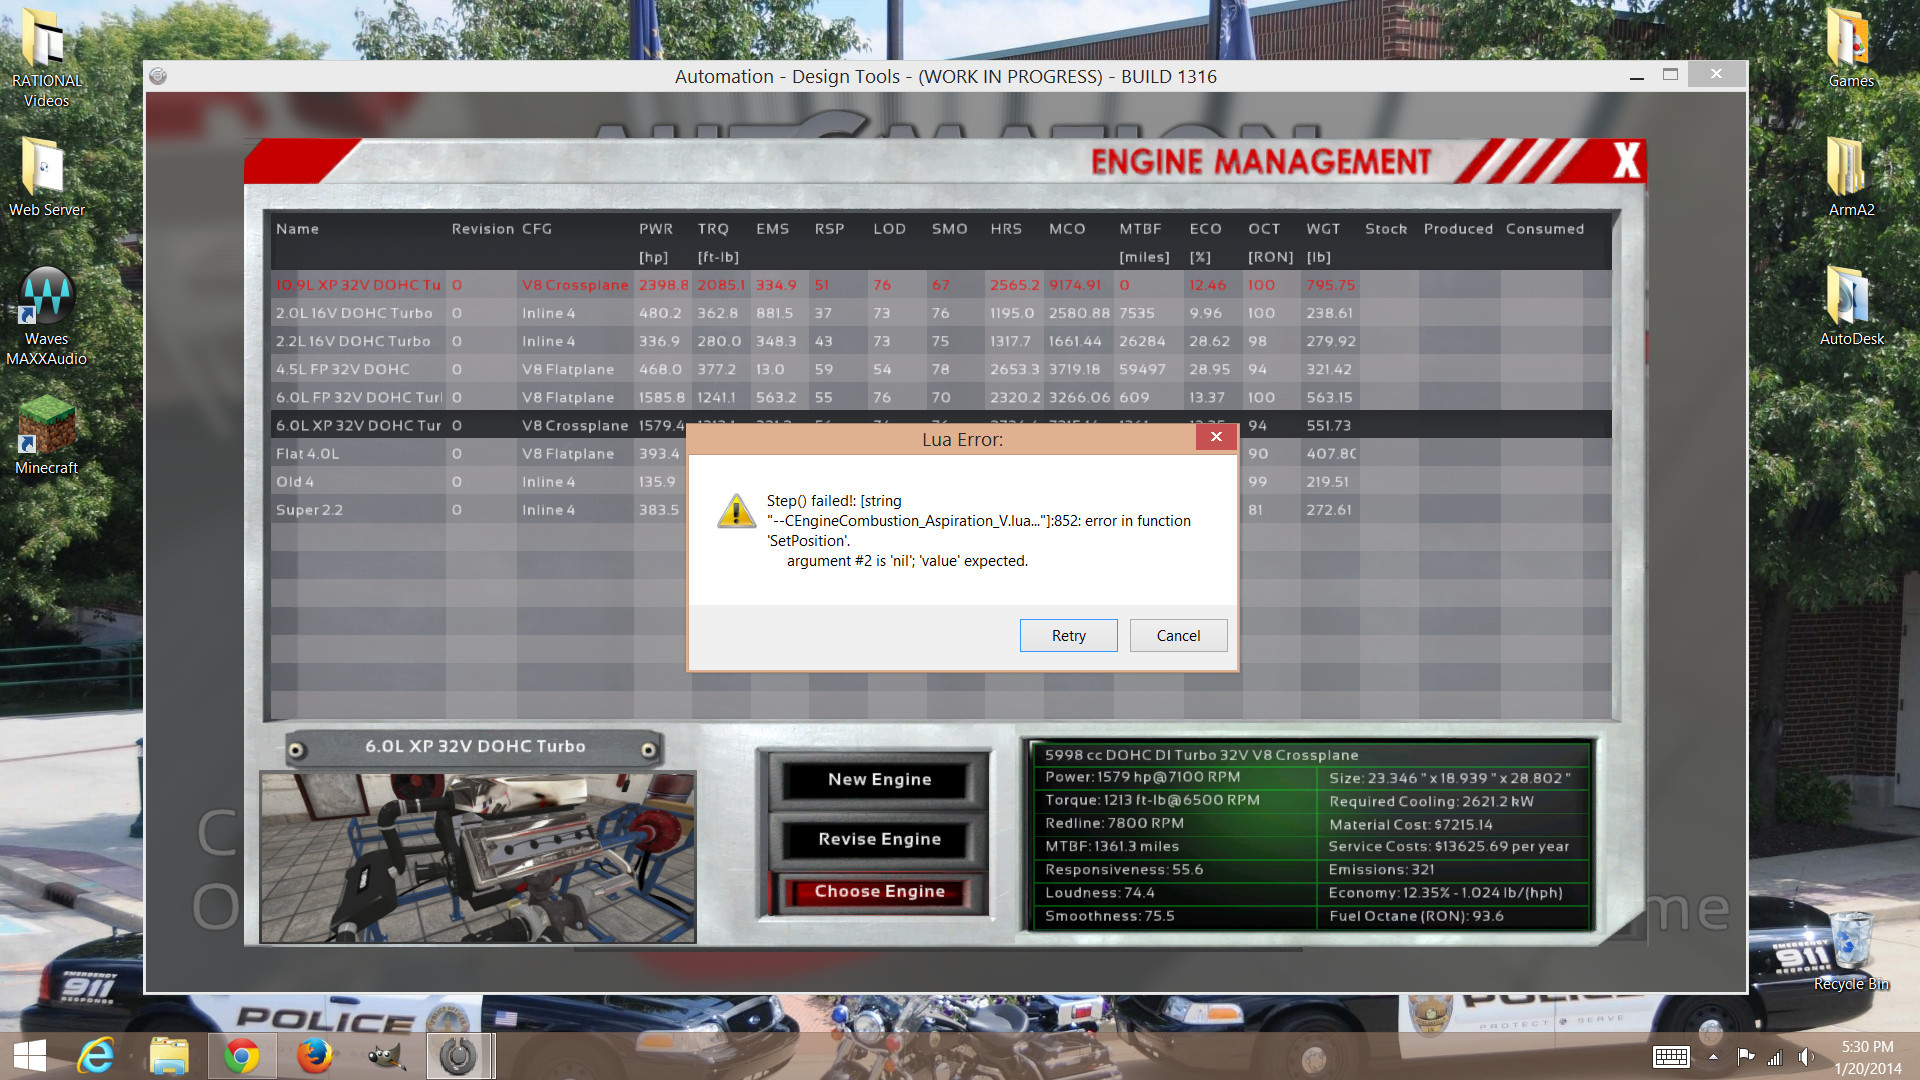Close the Lua Error dialog
1920x1080 pixels.
click(x=1215, y=437)
